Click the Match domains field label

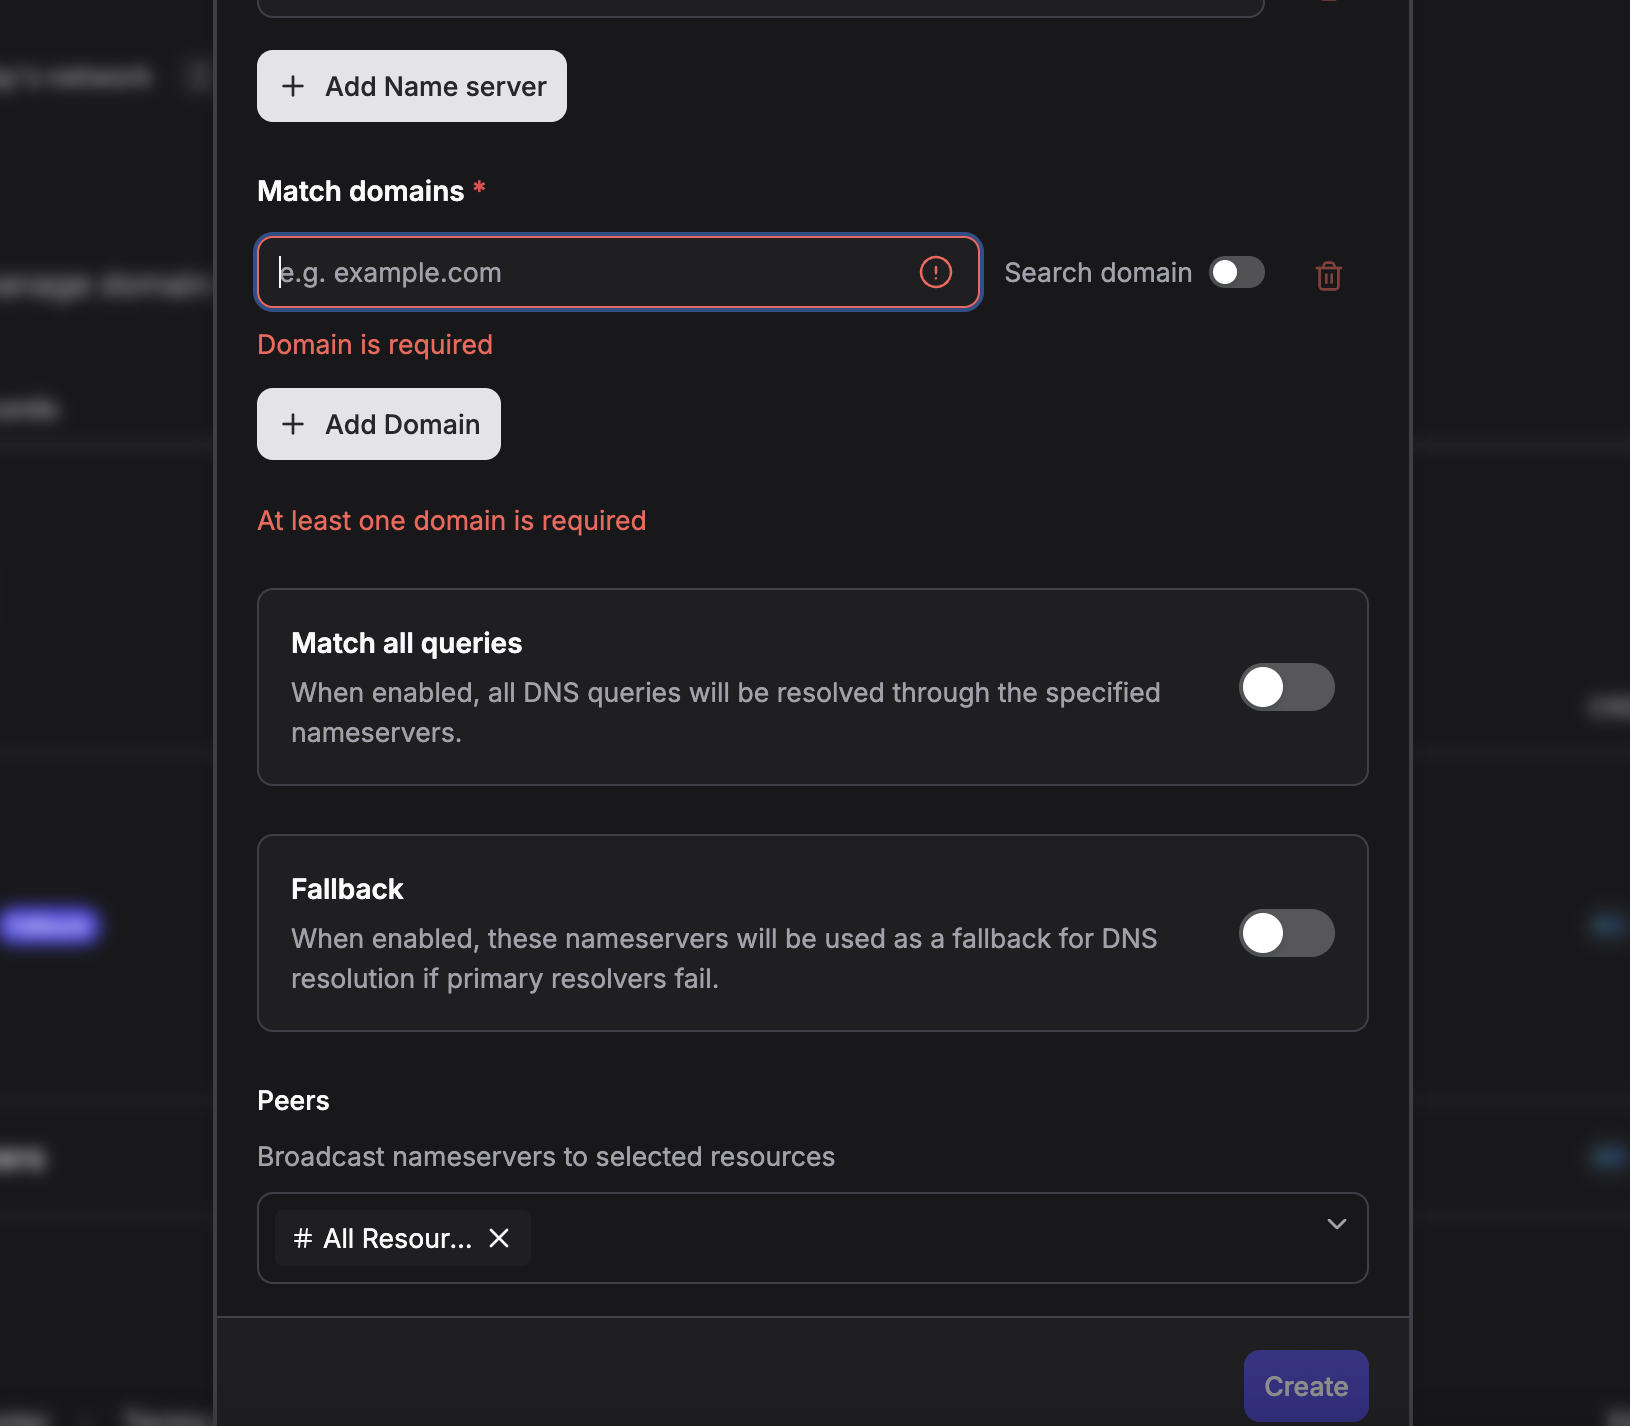point(360,191)
